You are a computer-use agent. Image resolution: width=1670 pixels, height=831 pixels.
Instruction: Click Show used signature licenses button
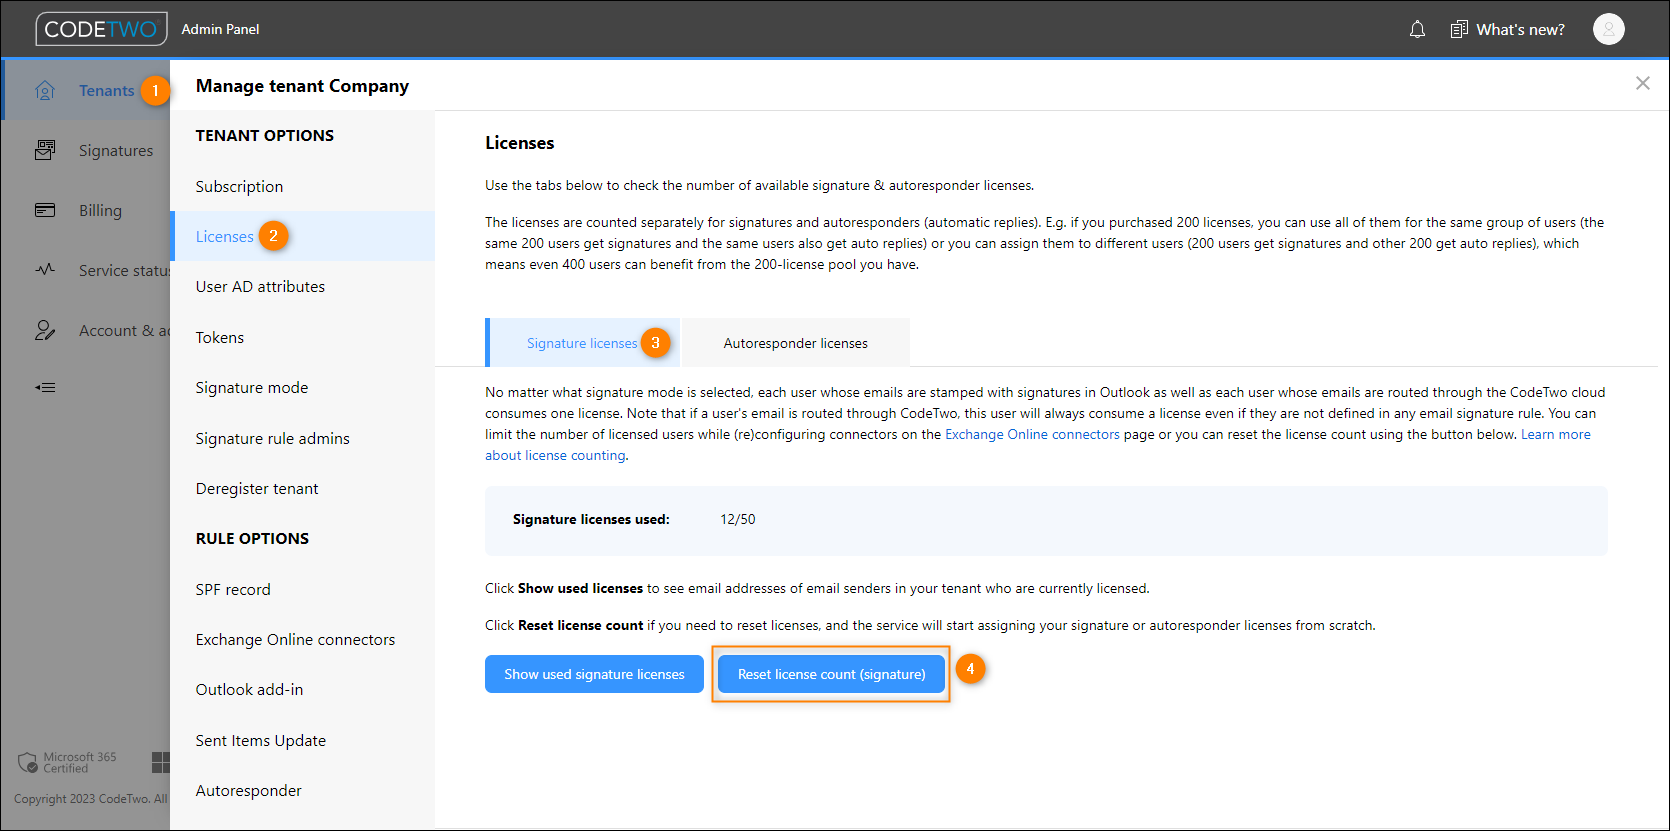coord(594,674)
